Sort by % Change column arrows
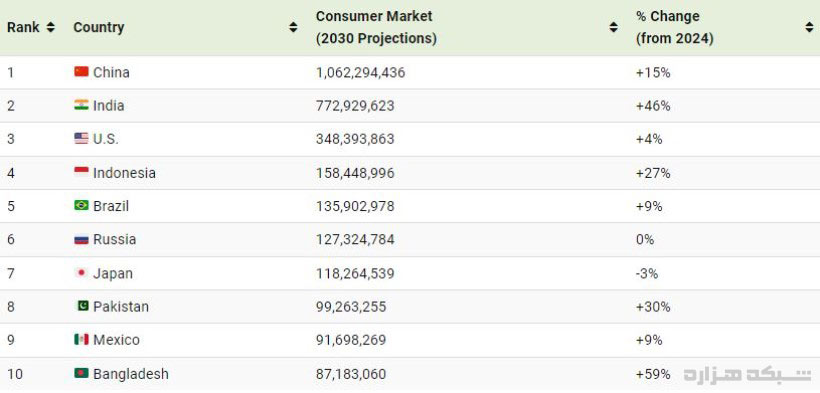 click(809, 27)
